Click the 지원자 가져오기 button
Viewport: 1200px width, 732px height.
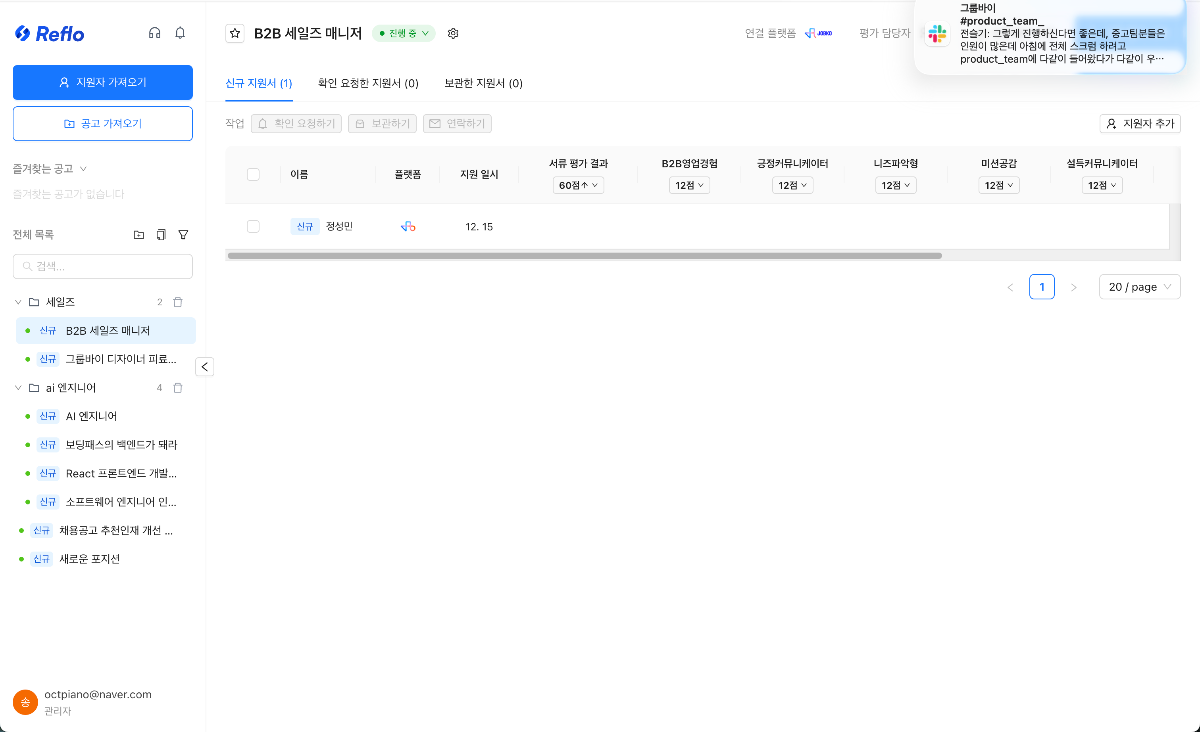coord(102,82)
